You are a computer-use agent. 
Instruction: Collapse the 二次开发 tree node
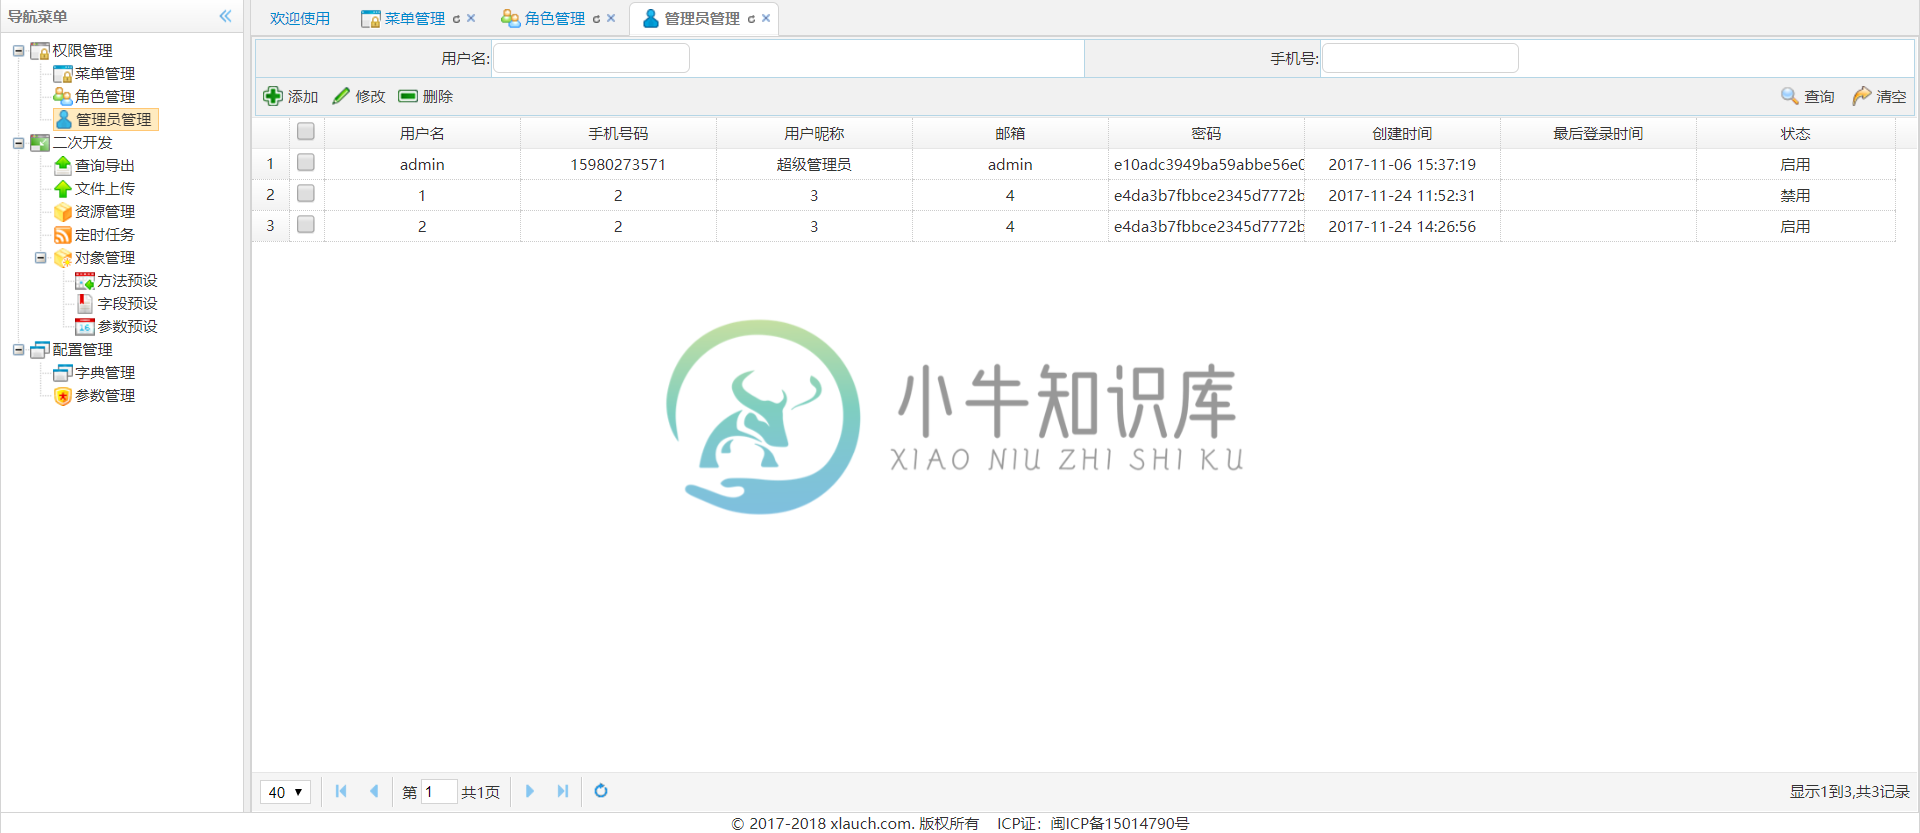tap(18, 143)
